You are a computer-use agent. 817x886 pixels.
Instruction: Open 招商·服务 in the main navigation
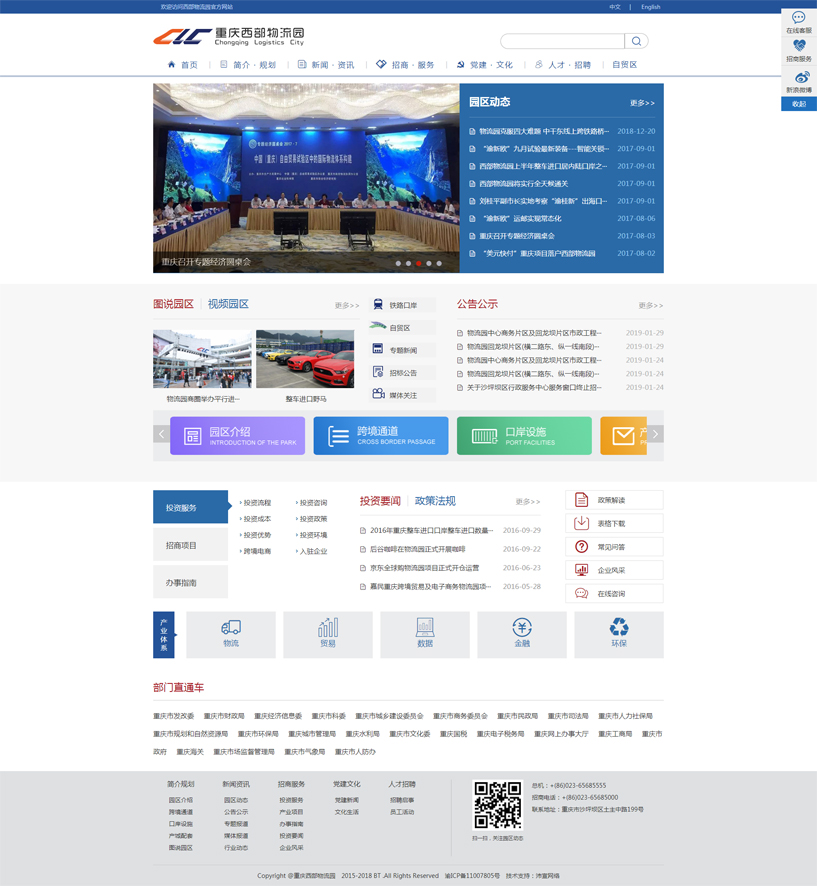406,65
